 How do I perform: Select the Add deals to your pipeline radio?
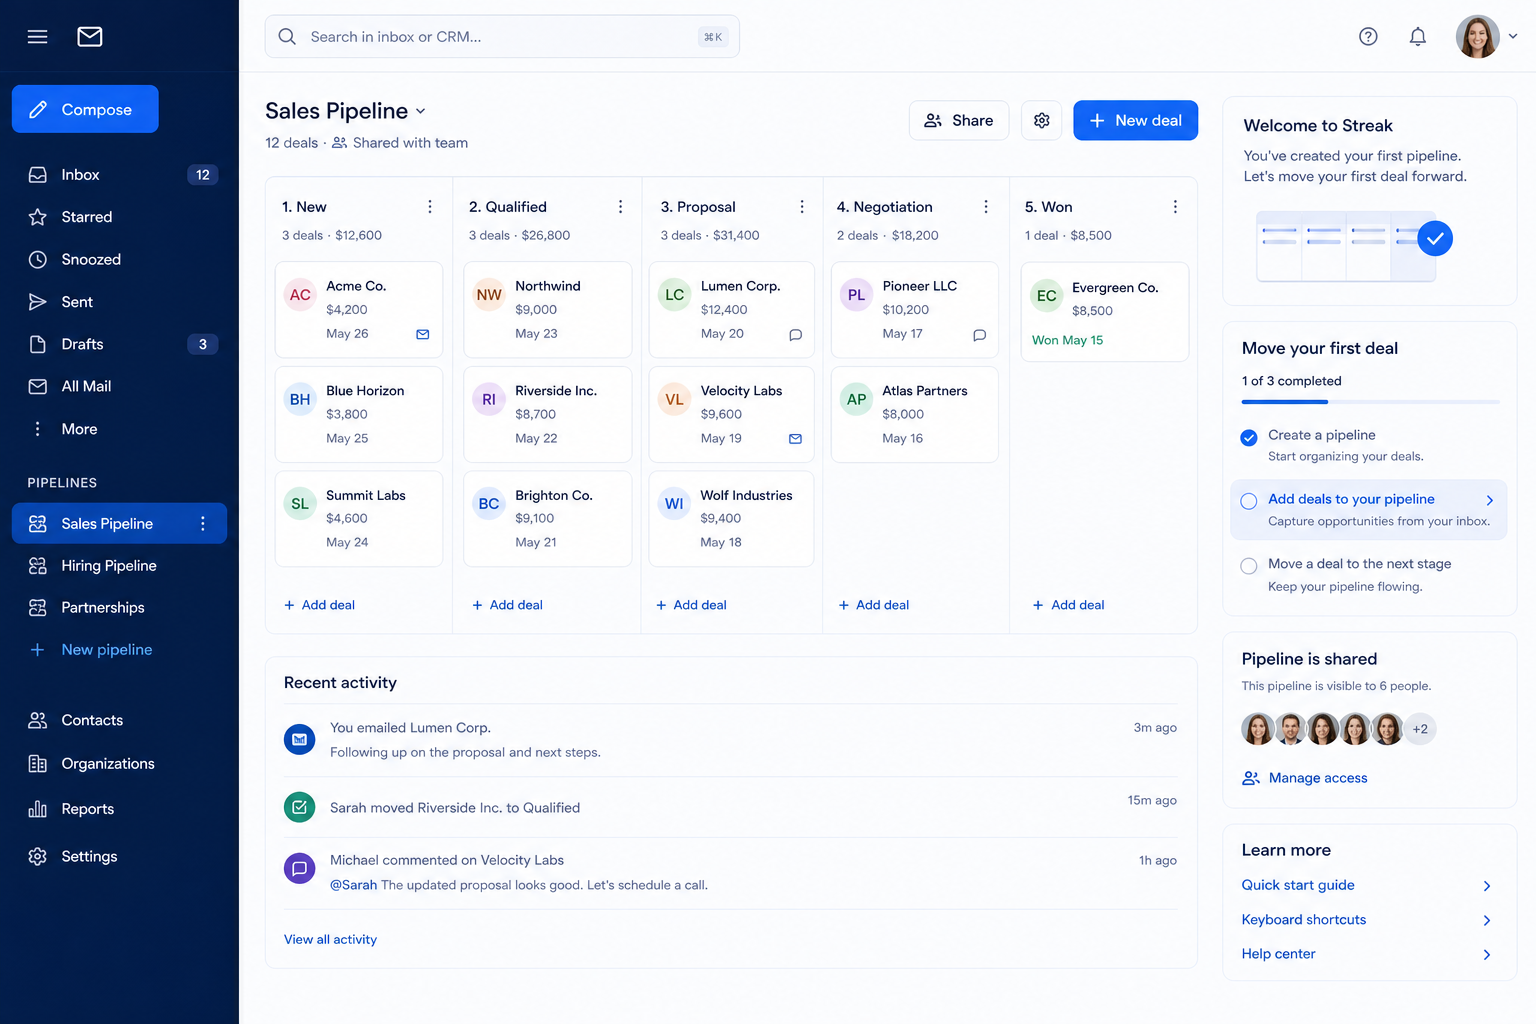click(1249, 501)
